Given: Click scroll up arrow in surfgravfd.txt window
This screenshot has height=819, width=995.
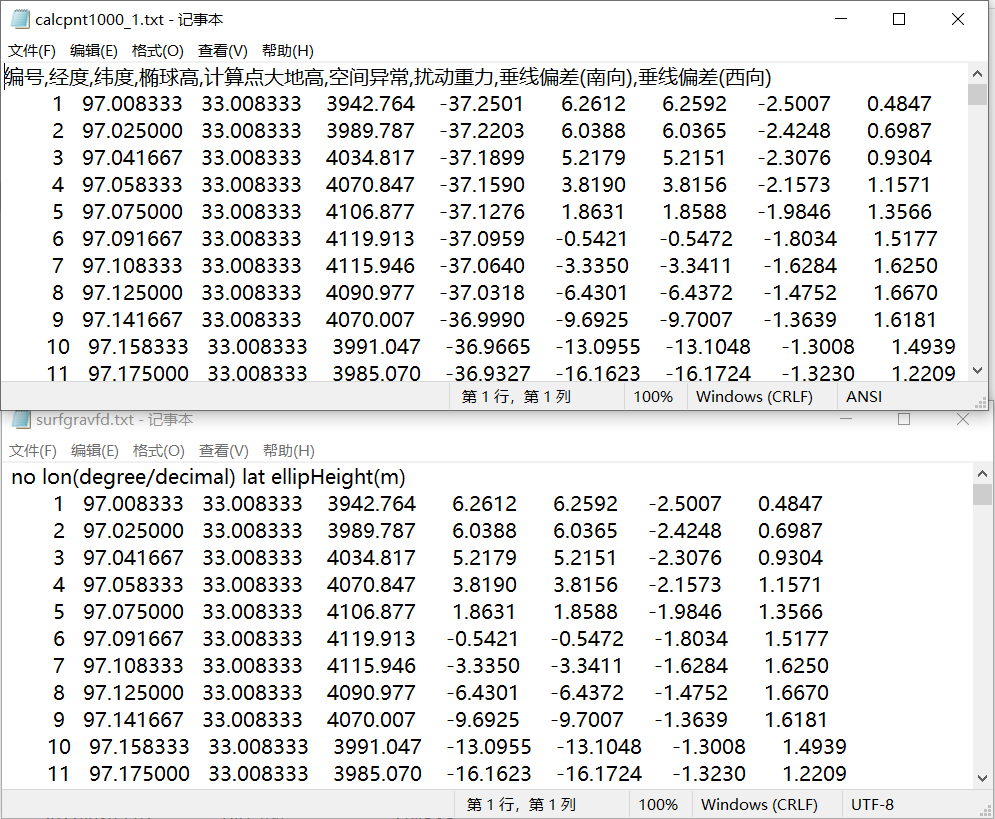Looking at the screenshot, I should (982, 473).
